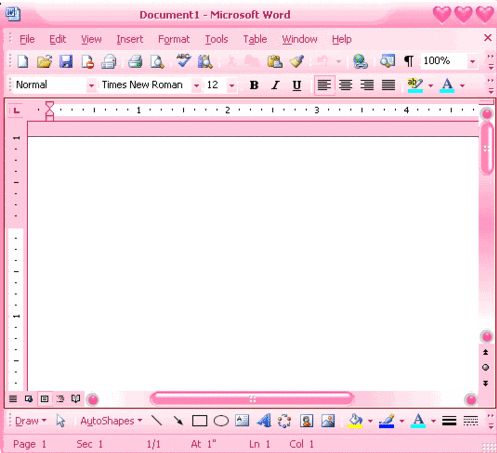This screenshot has height=453, width=497.
Task: Select the Line drawing tool
Action: [x=156, y=420]
